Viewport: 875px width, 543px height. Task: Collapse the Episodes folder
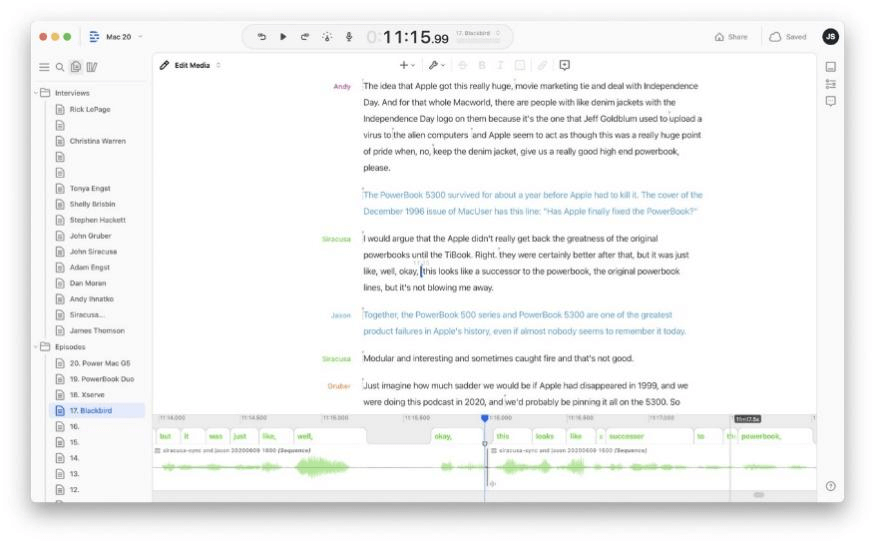36,347
